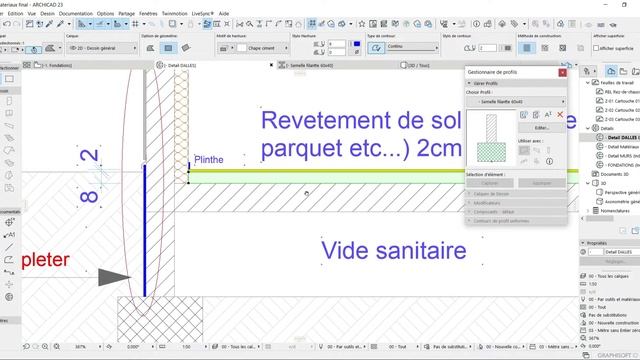Close the Gestionnaire de profils palette
The height and width of the screenshot is (360, 640).
point(562,72)
